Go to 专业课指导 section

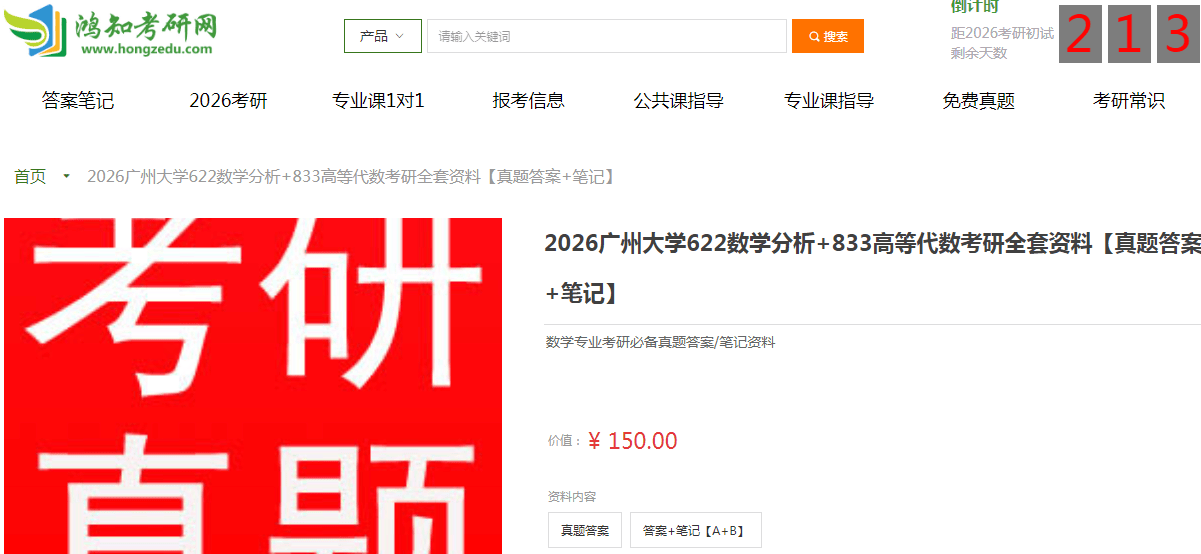pos(829,101)
